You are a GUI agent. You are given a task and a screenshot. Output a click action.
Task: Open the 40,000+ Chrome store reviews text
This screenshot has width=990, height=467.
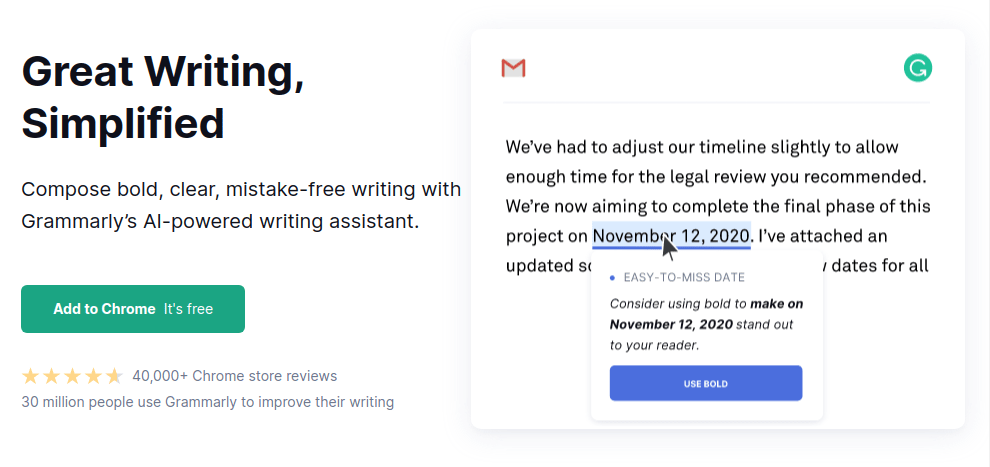(235, 376)
